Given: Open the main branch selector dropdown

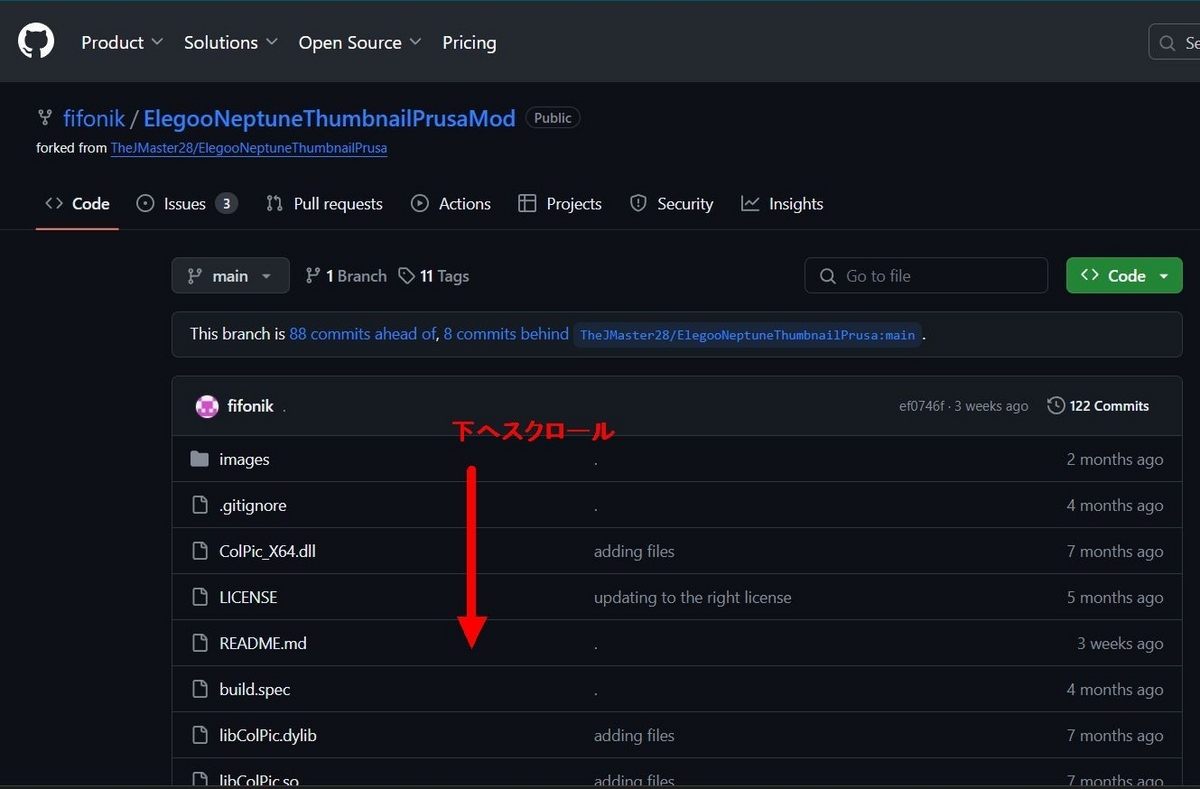Looking at the screenshot, I should 230,276.
